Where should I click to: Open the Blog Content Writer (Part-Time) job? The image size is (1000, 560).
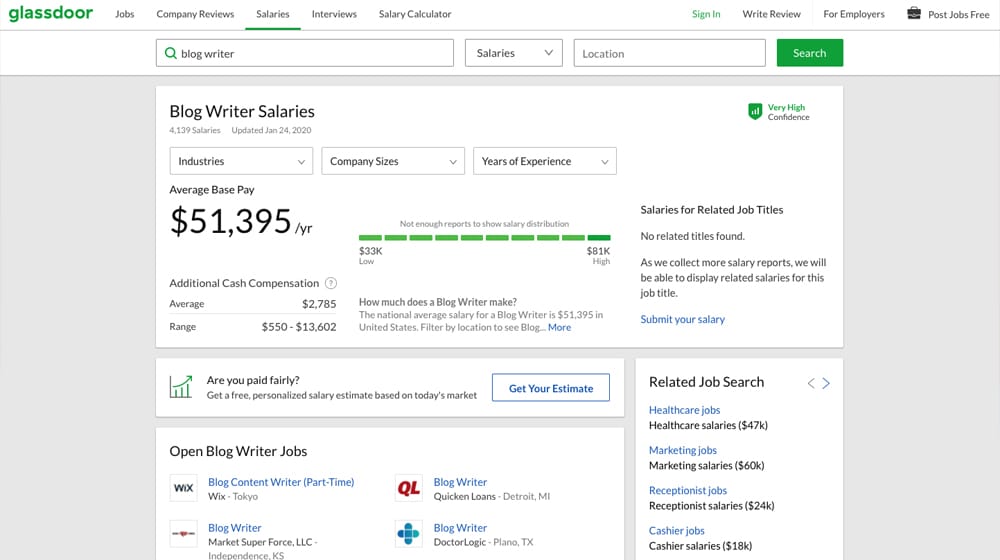pos(281,482)
